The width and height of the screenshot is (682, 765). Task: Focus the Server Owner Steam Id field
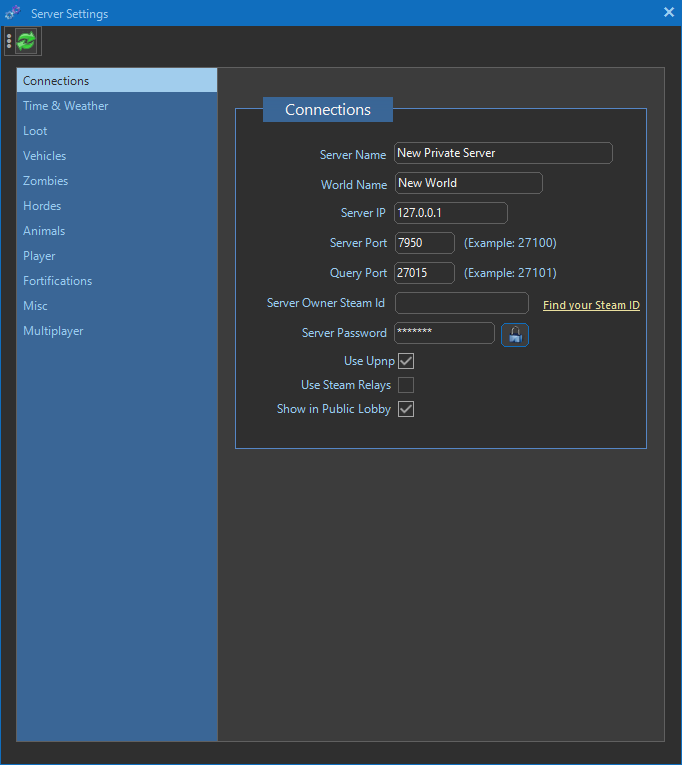click(461, 303)
